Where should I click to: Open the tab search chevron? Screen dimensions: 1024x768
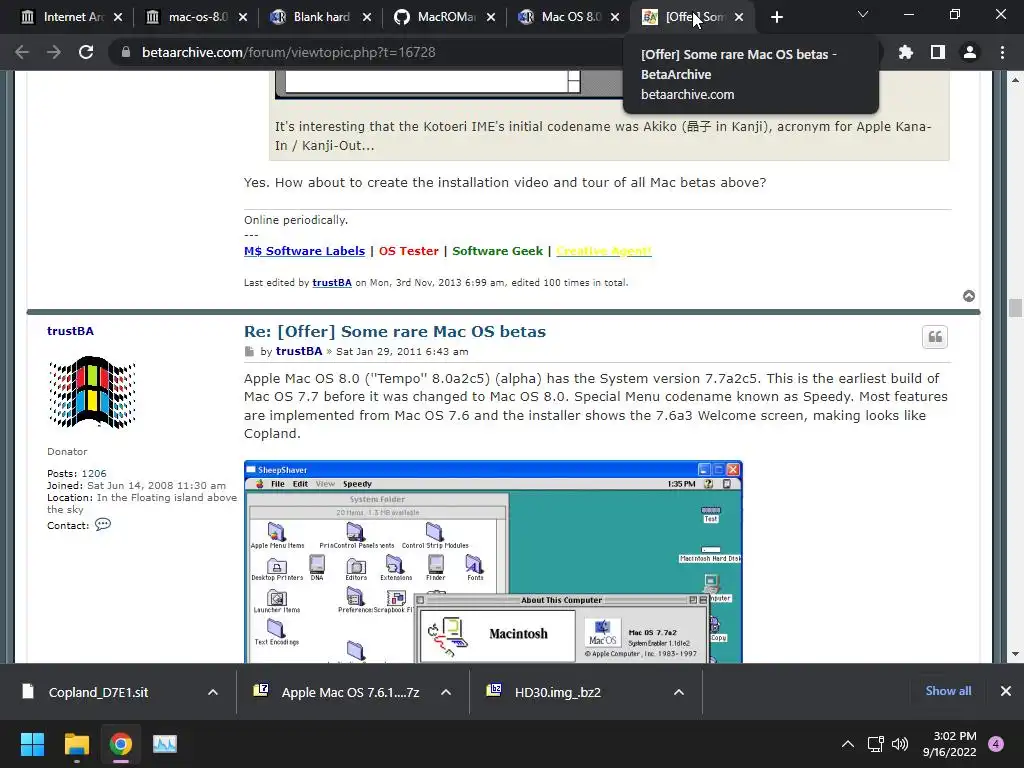[863, 14]
